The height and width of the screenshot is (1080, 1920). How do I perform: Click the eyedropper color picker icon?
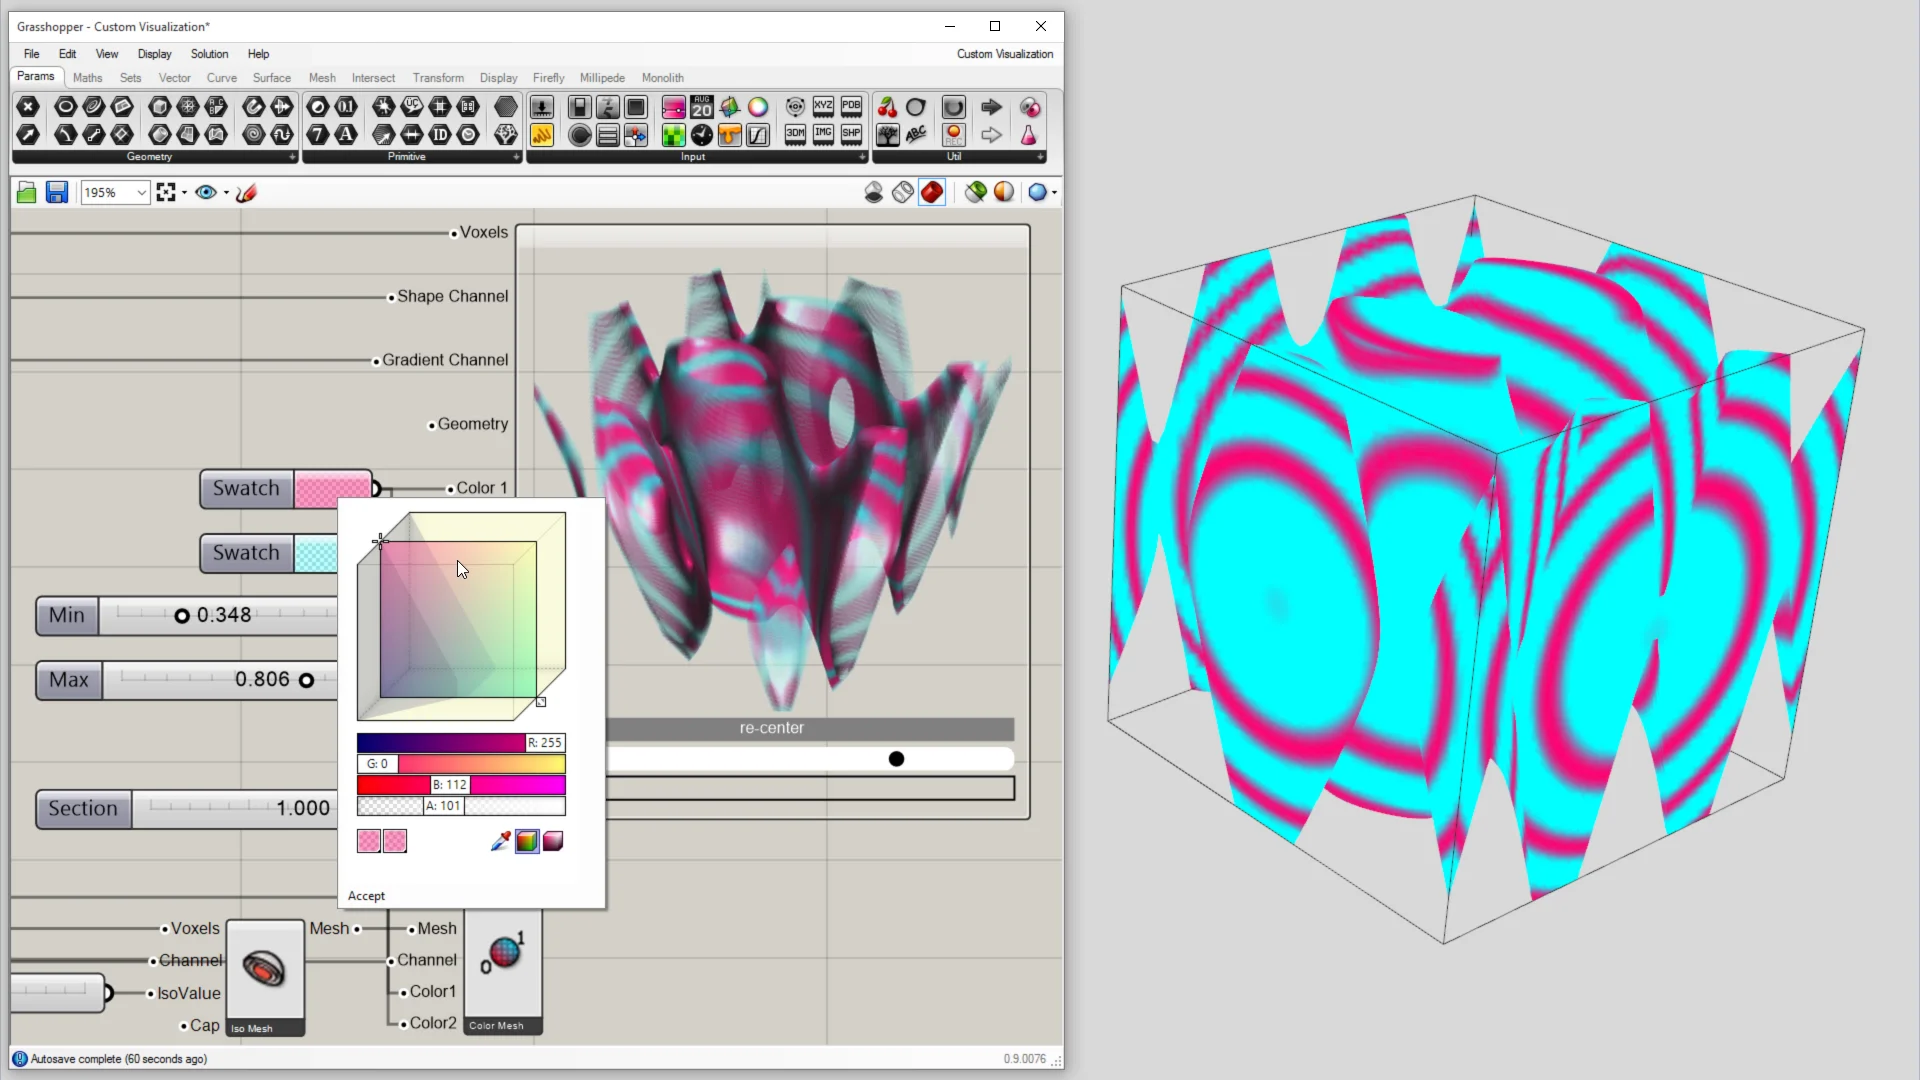pyautogui.click(x=500, y=841)
